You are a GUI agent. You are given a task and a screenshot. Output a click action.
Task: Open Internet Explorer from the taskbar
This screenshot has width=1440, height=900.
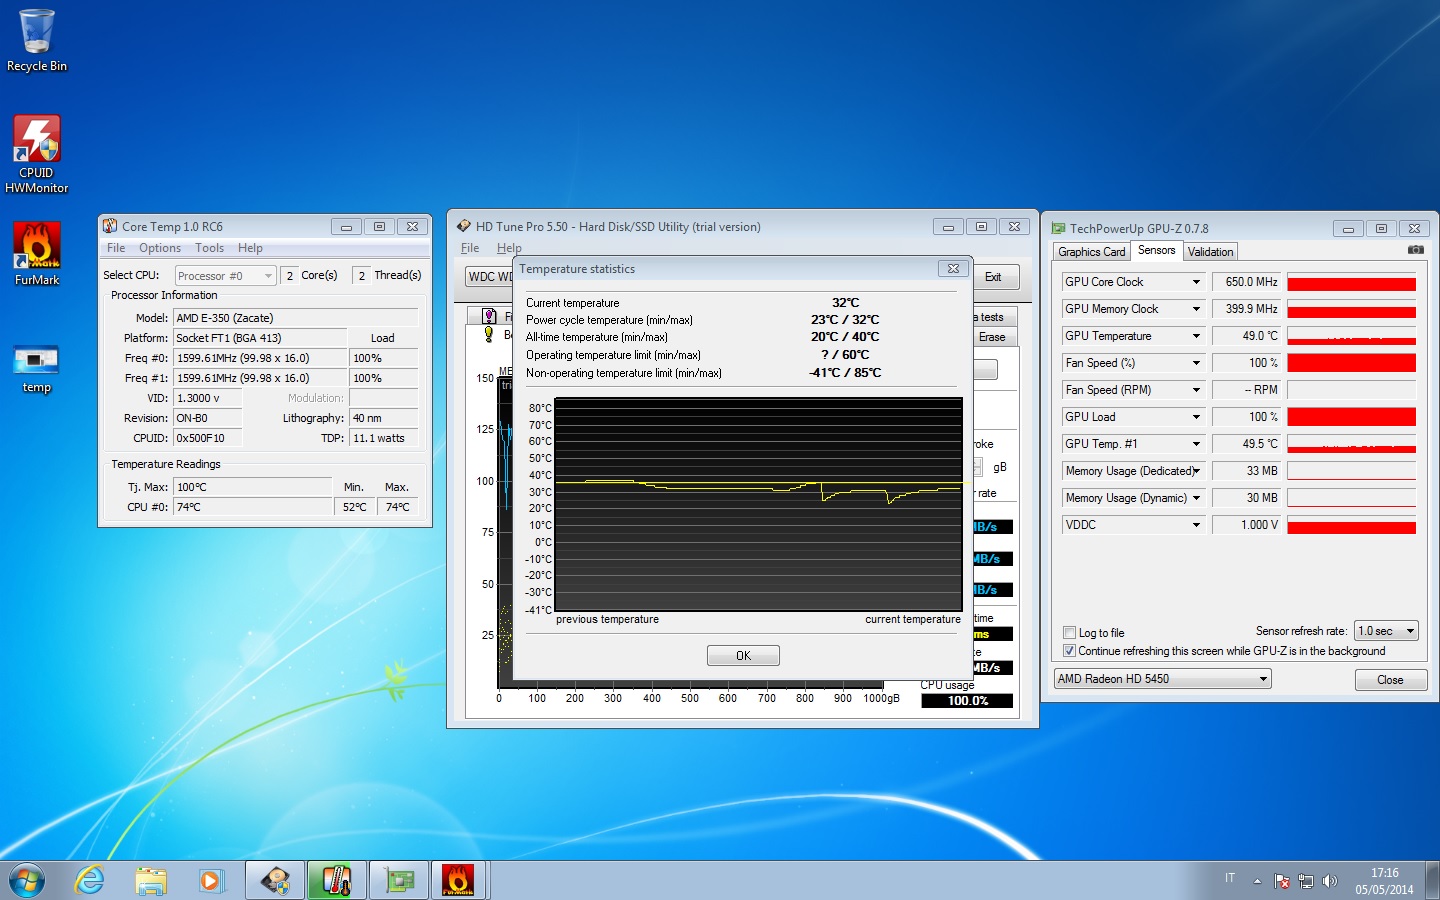coord(90,880)
